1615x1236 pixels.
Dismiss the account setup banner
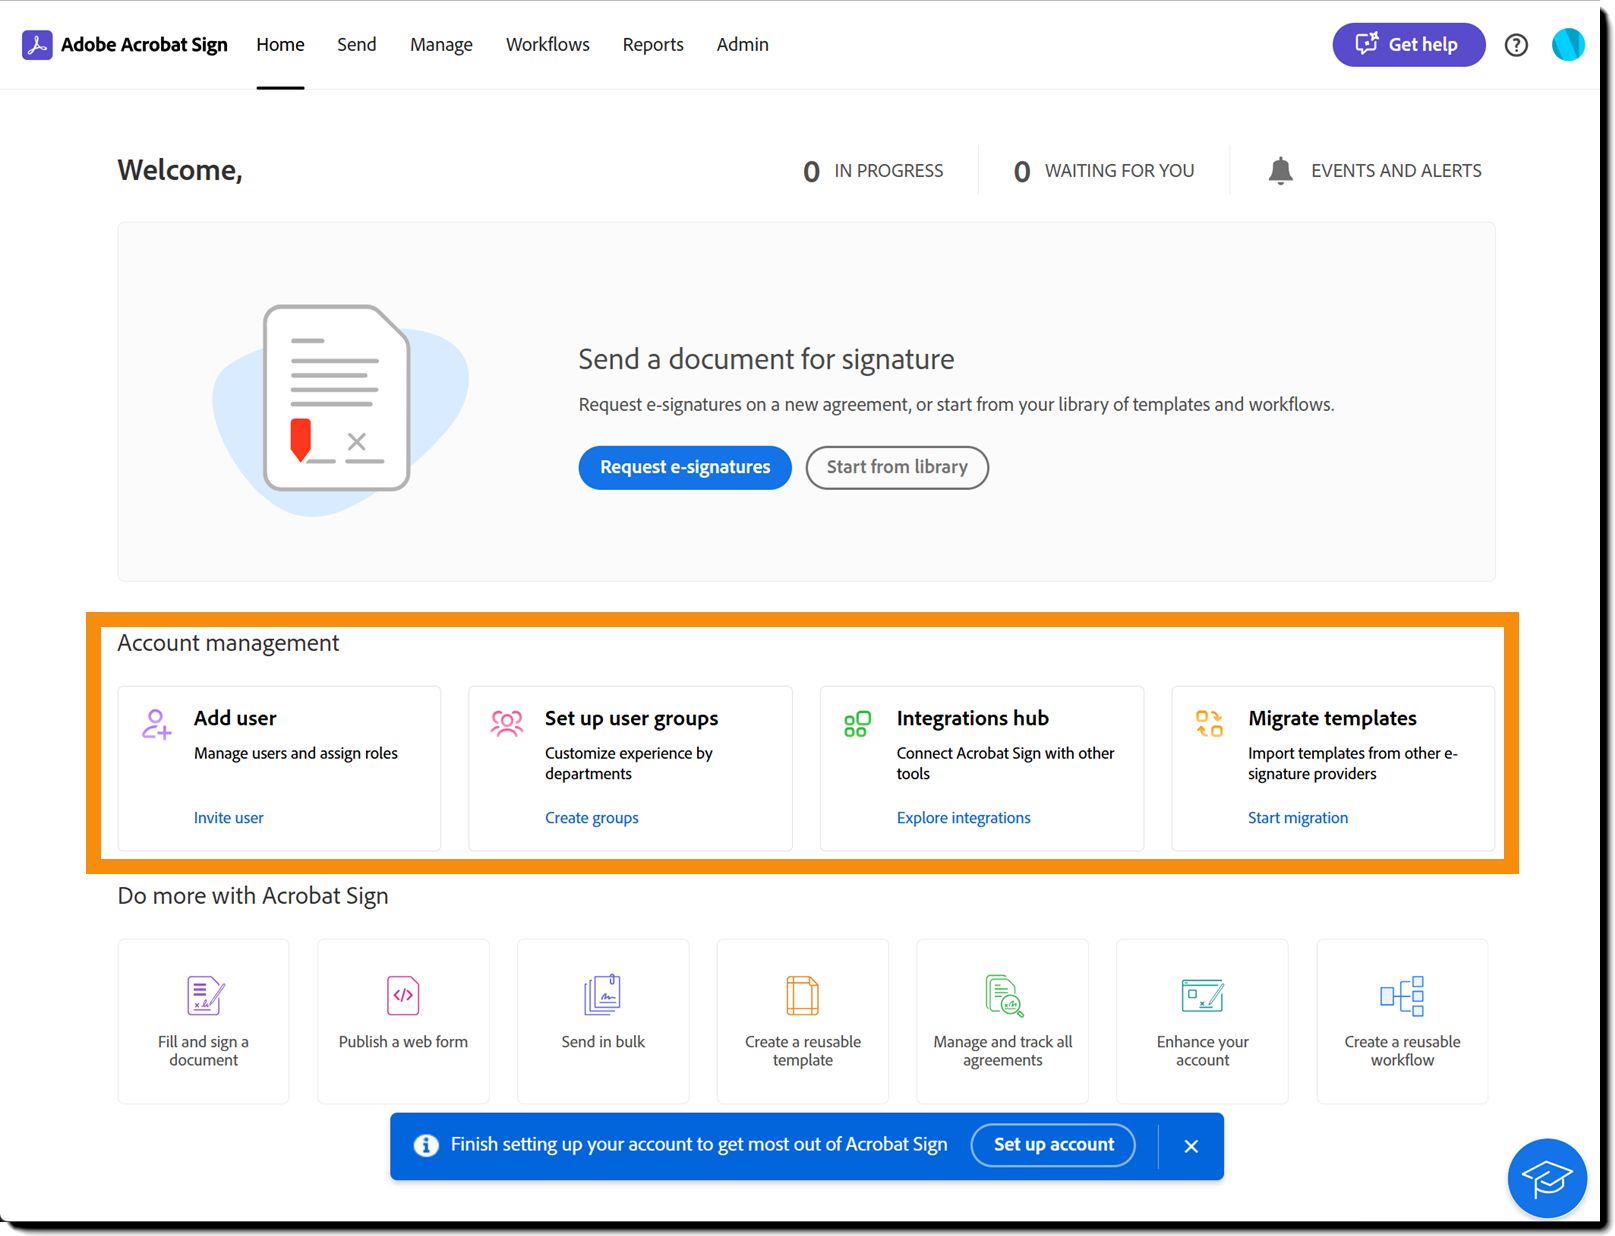point(1191,1146)
